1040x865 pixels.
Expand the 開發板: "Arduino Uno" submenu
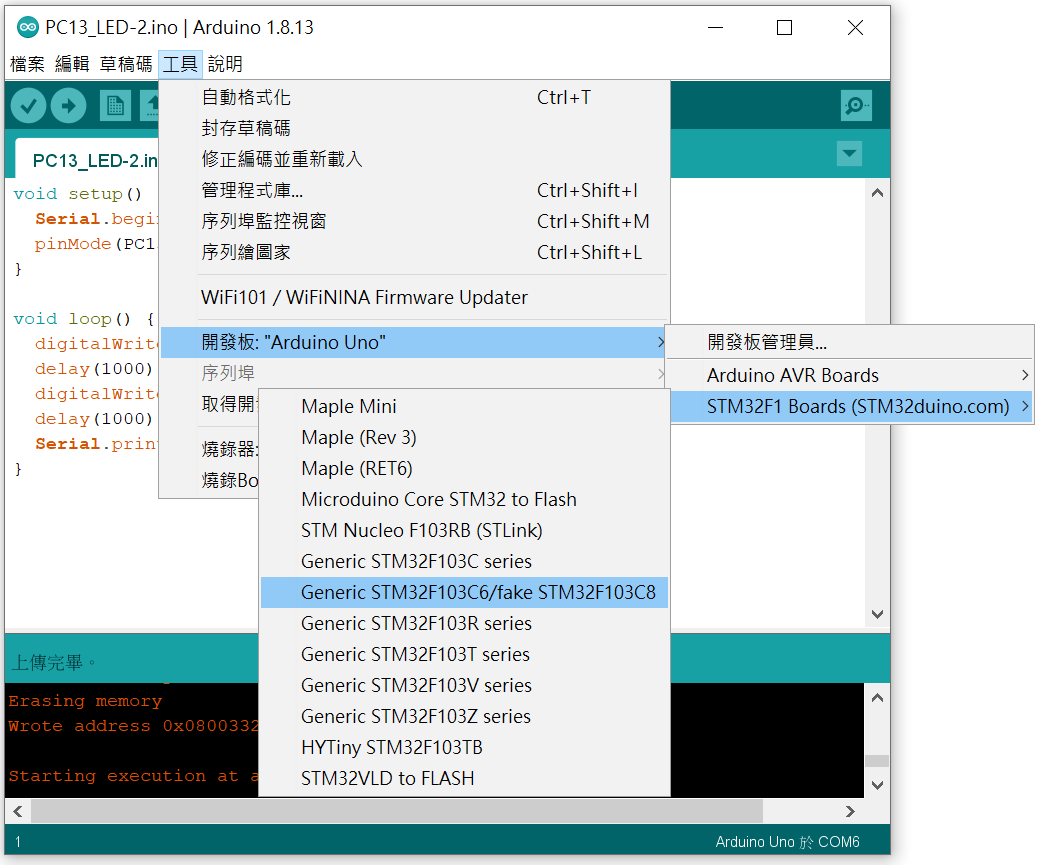(x=414, y=342)
